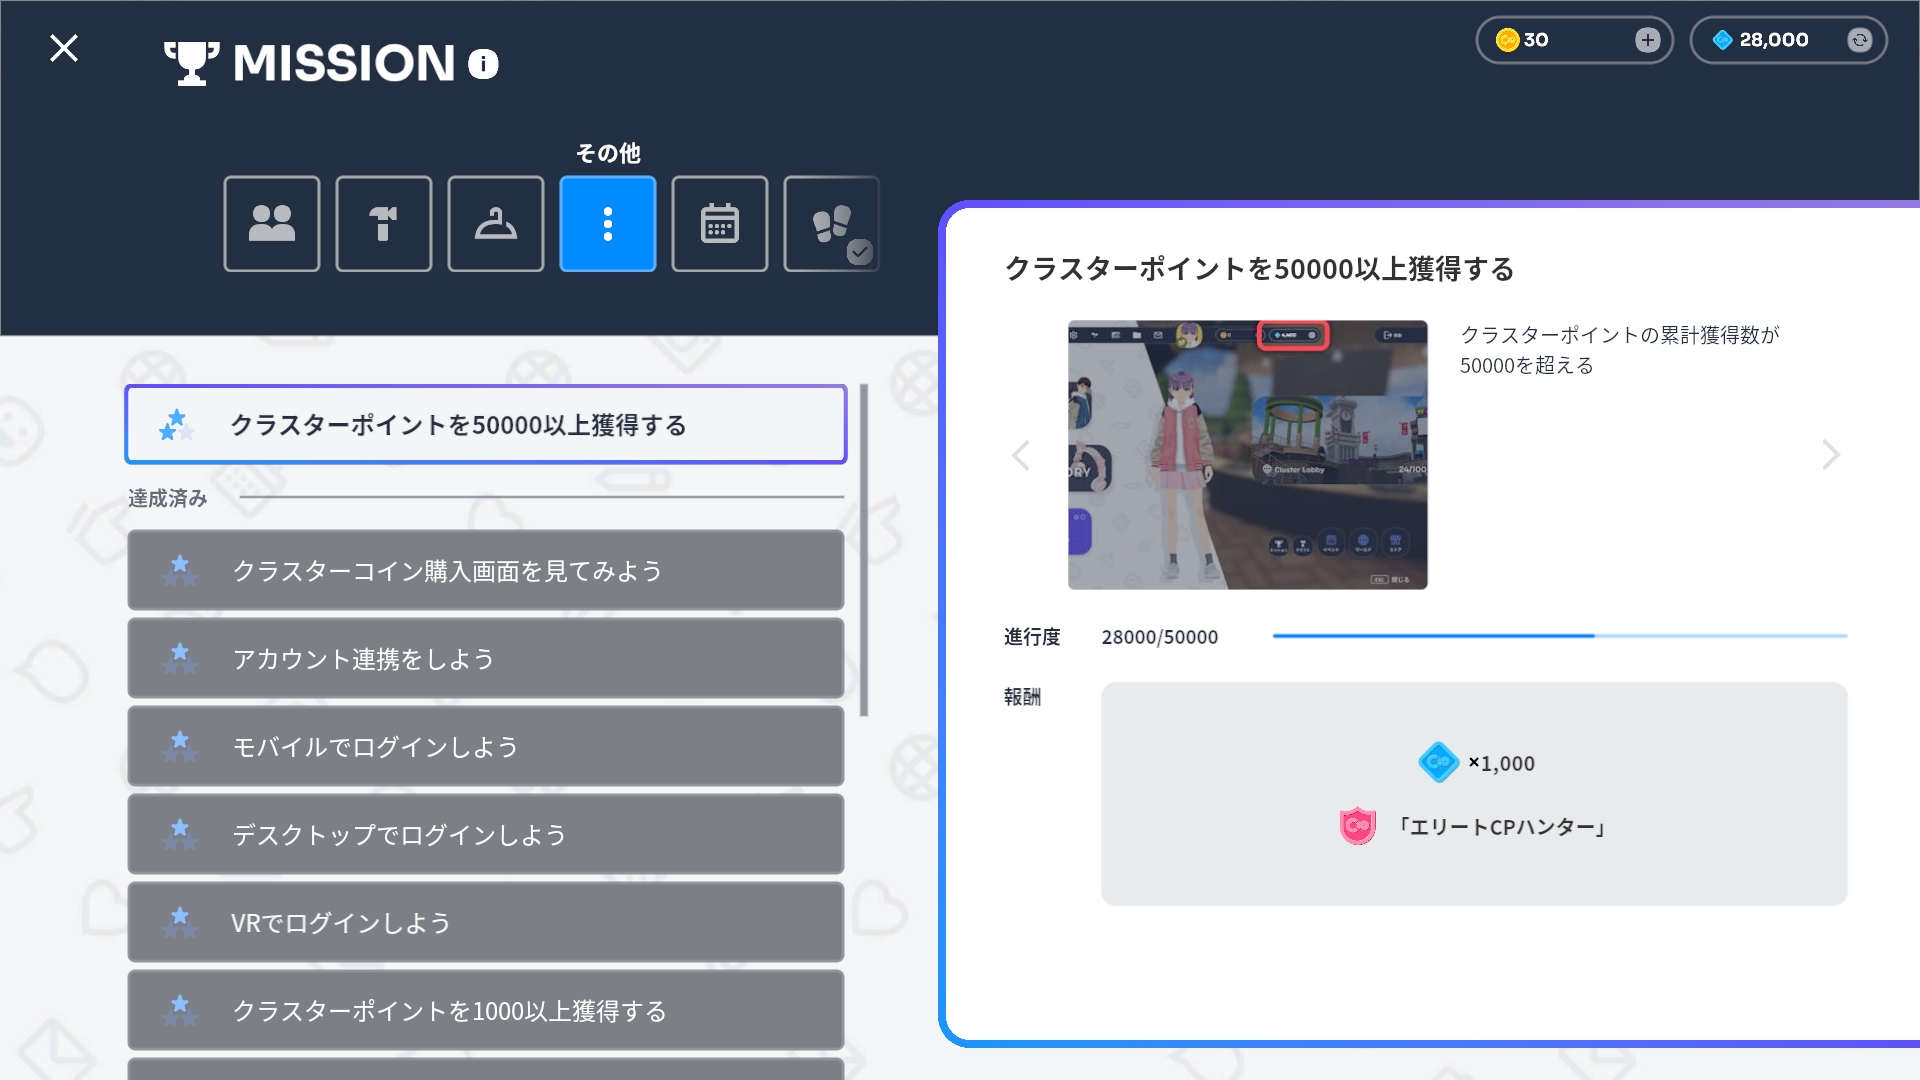This screenshot has height=1080, width=1920.
Task: Click the 達成済み section label
Action: (168, 498)
